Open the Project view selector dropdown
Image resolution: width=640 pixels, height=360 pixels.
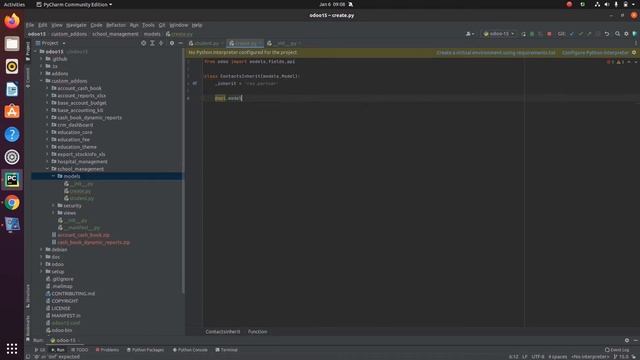pos(51,43)
